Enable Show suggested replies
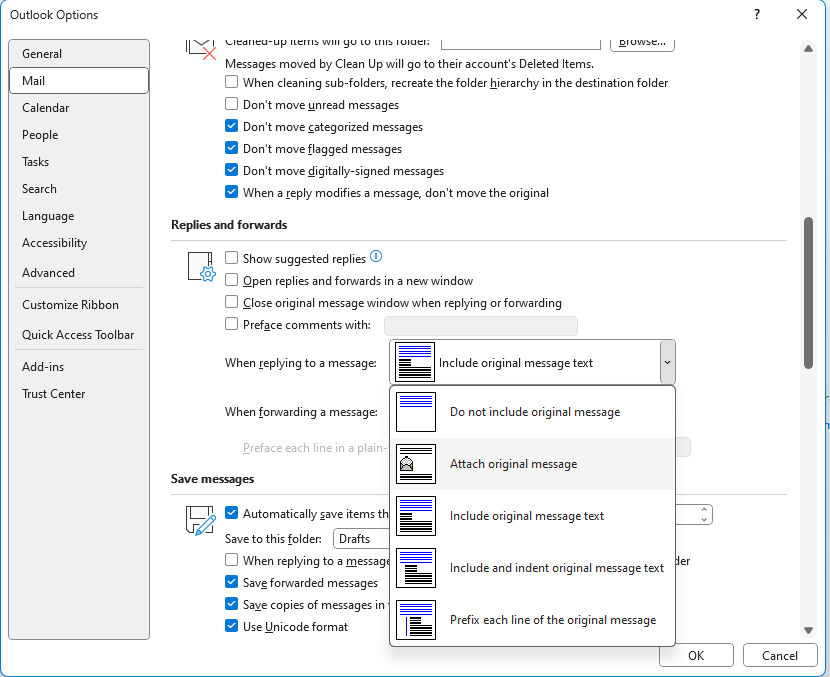This screenshot has height=677, width=830. click(x=231, y=258)
